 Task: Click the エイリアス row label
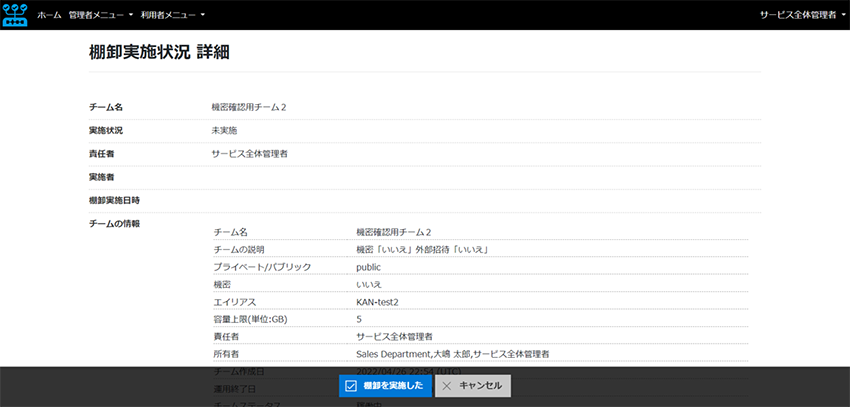[x=236, y=301]
